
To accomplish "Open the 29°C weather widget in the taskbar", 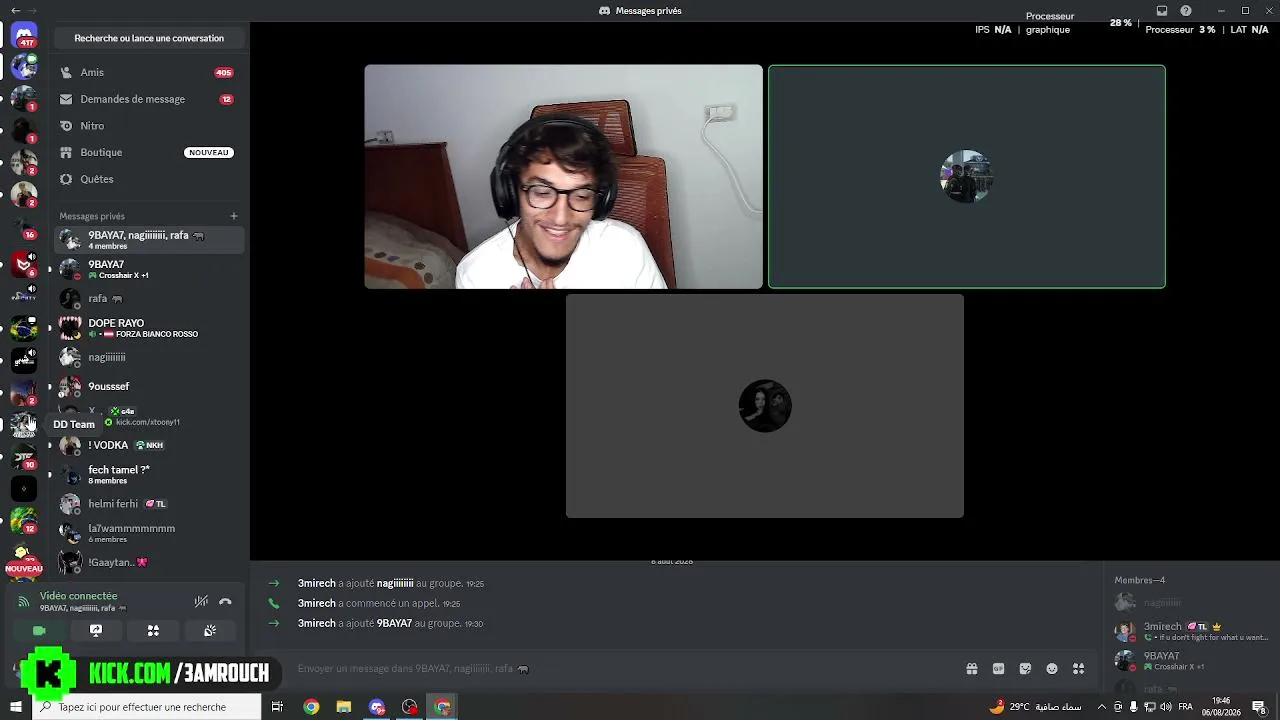I will [x=1035, y=707].
